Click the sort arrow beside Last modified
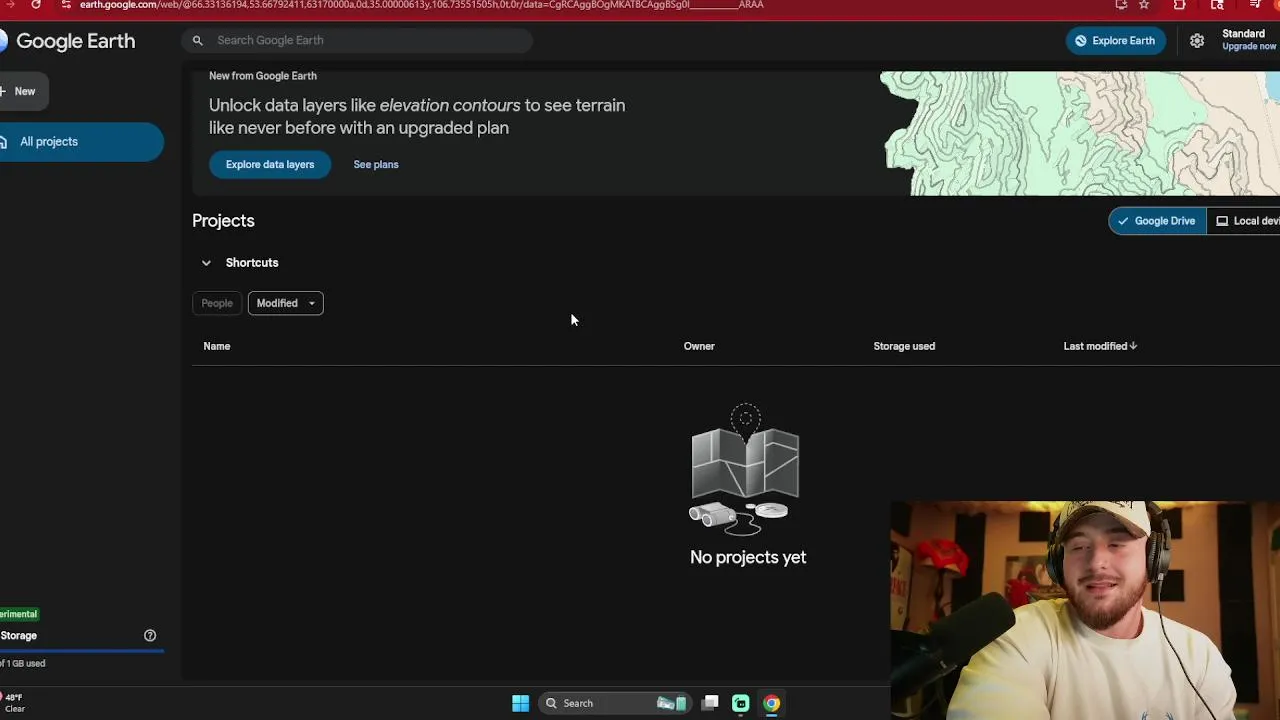1280x720 pixels. click(1133, 346)
